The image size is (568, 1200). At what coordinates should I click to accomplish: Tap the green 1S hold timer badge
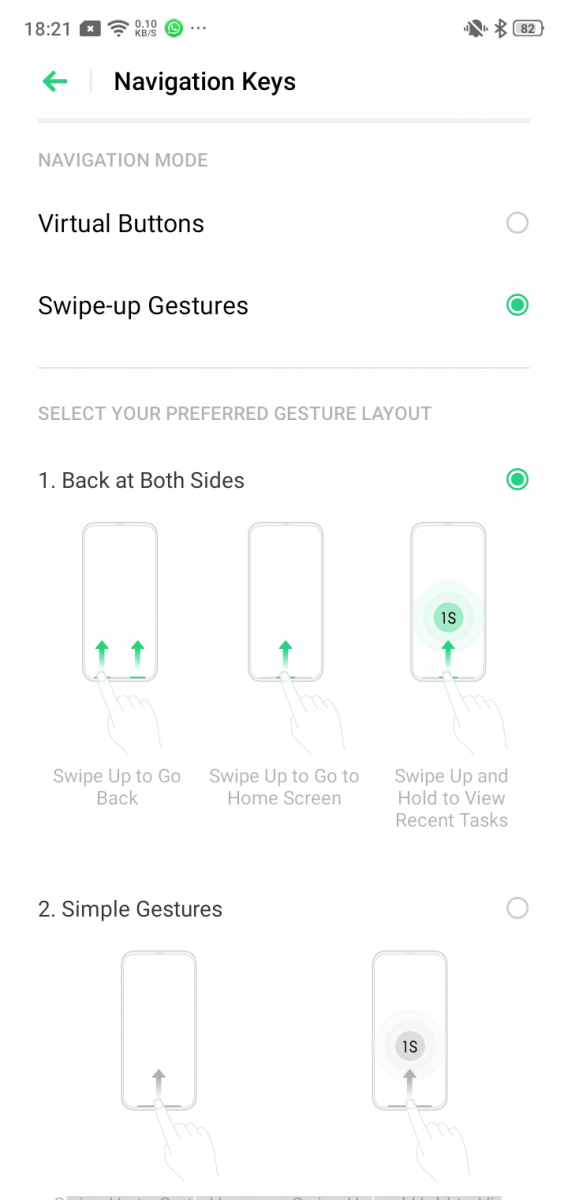coord(449,618)
